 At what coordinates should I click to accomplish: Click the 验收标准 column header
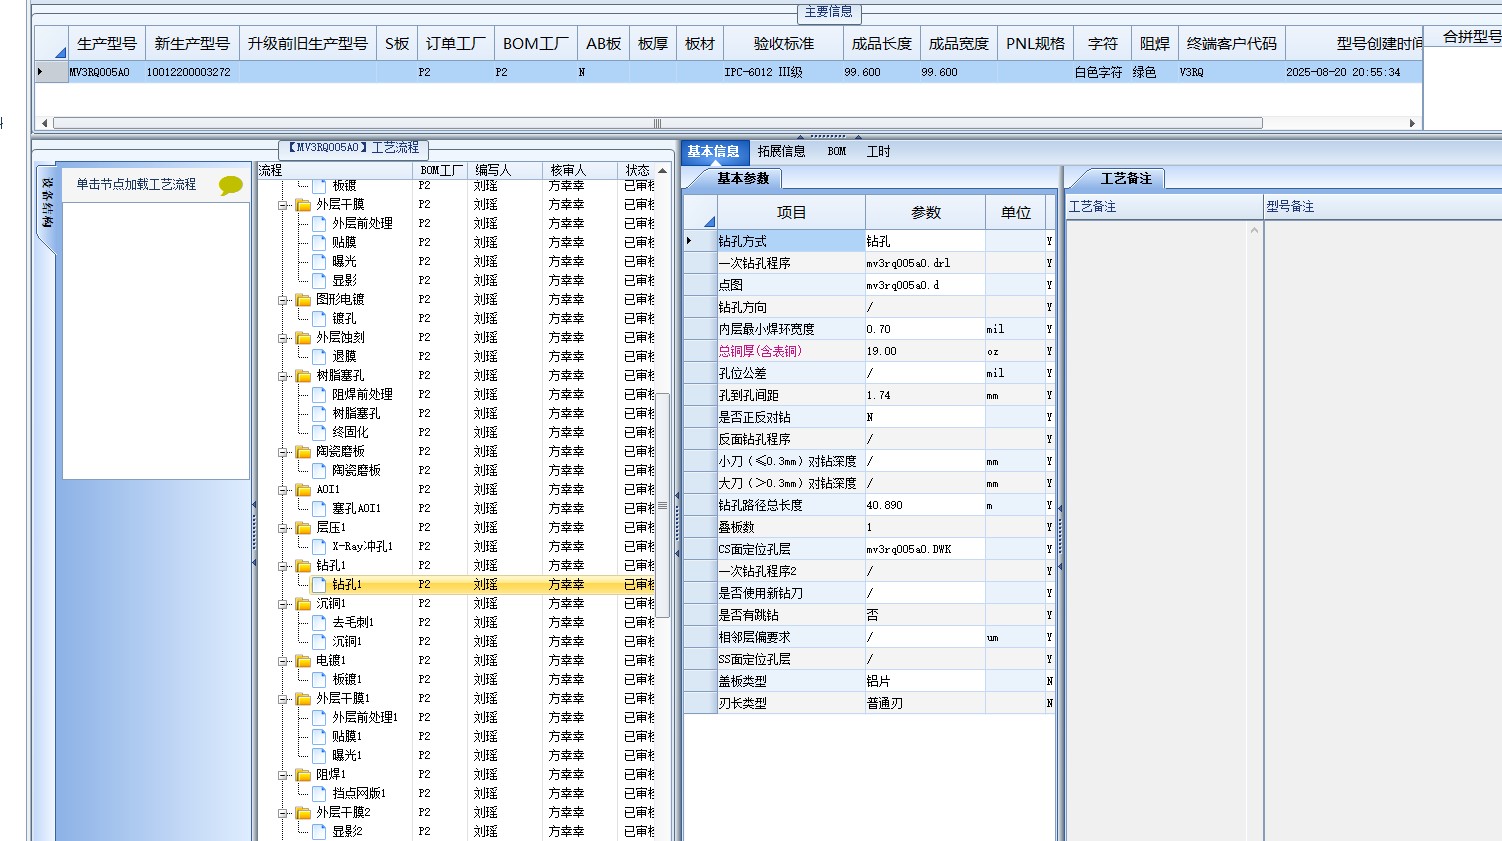point(783,44)
